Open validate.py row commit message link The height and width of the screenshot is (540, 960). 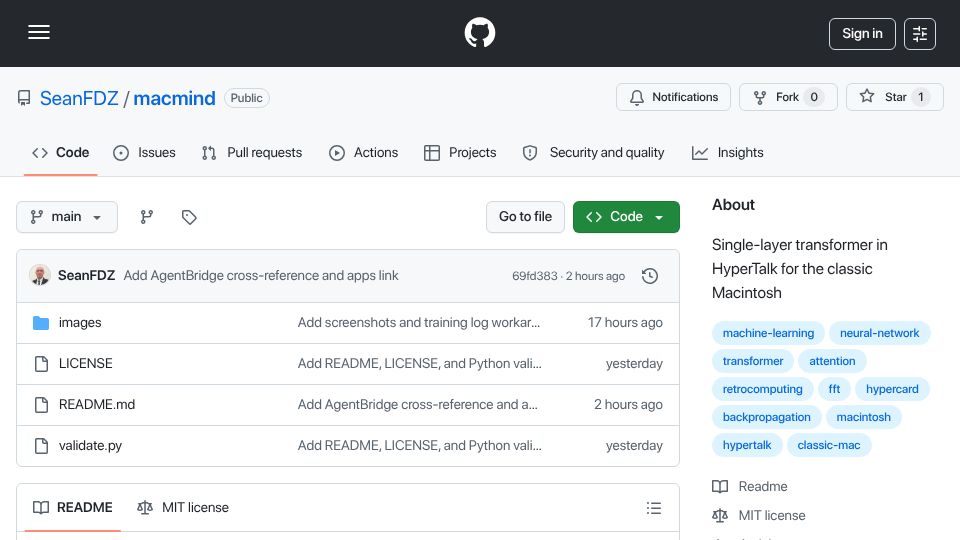click(x=419, y=446)
